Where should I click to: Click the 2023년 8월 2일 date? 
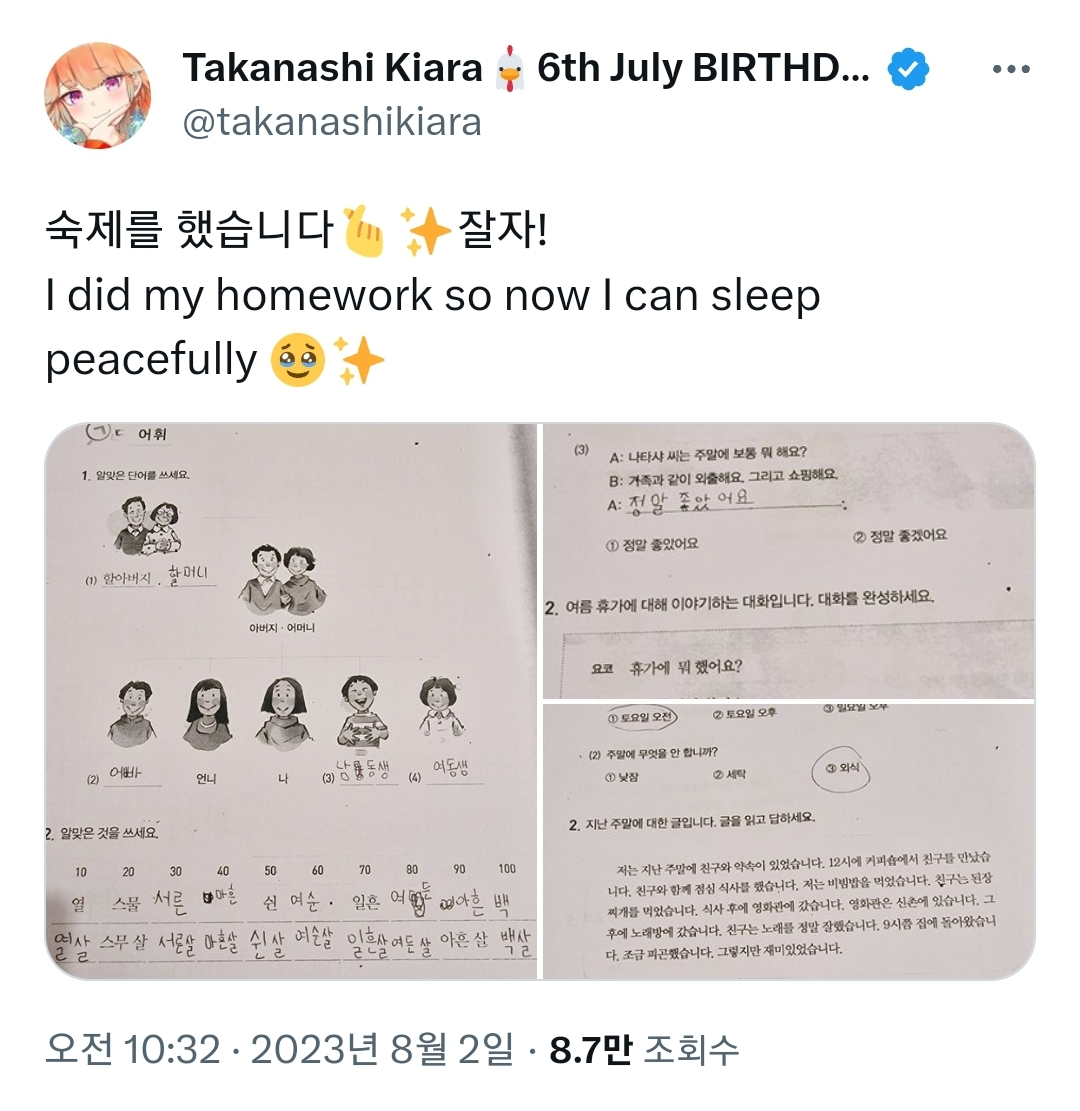point(382,1049)
